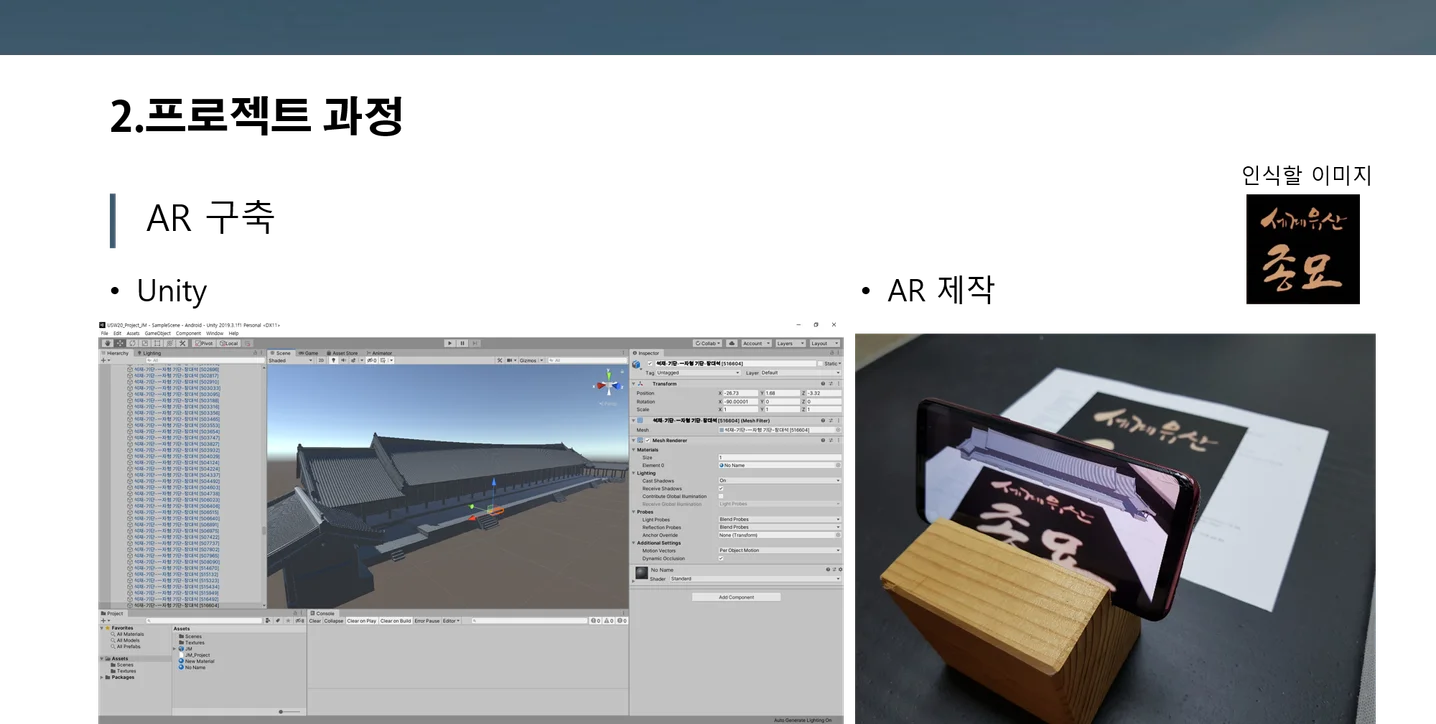Click the Project panel create plus icon

tap(104, 621)
